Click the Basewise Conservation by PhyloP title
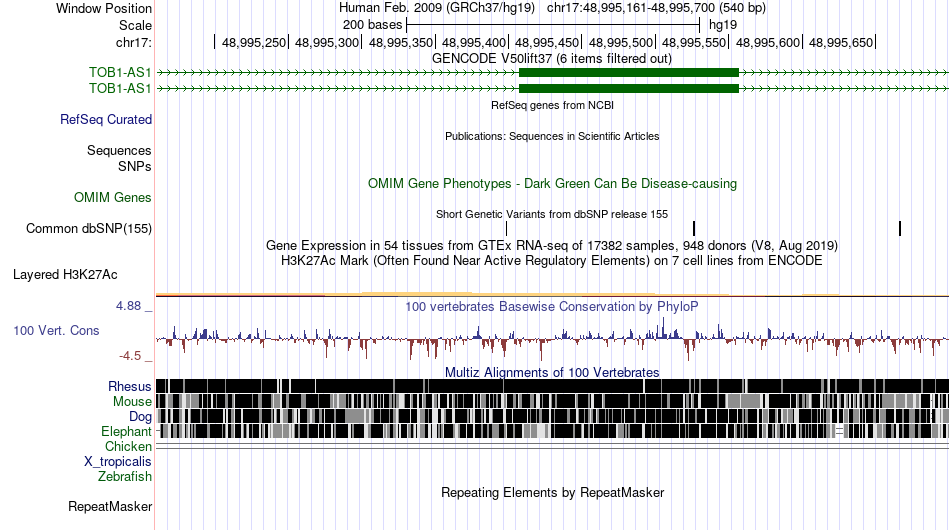The image size is (950, 530). click(552, 306)
